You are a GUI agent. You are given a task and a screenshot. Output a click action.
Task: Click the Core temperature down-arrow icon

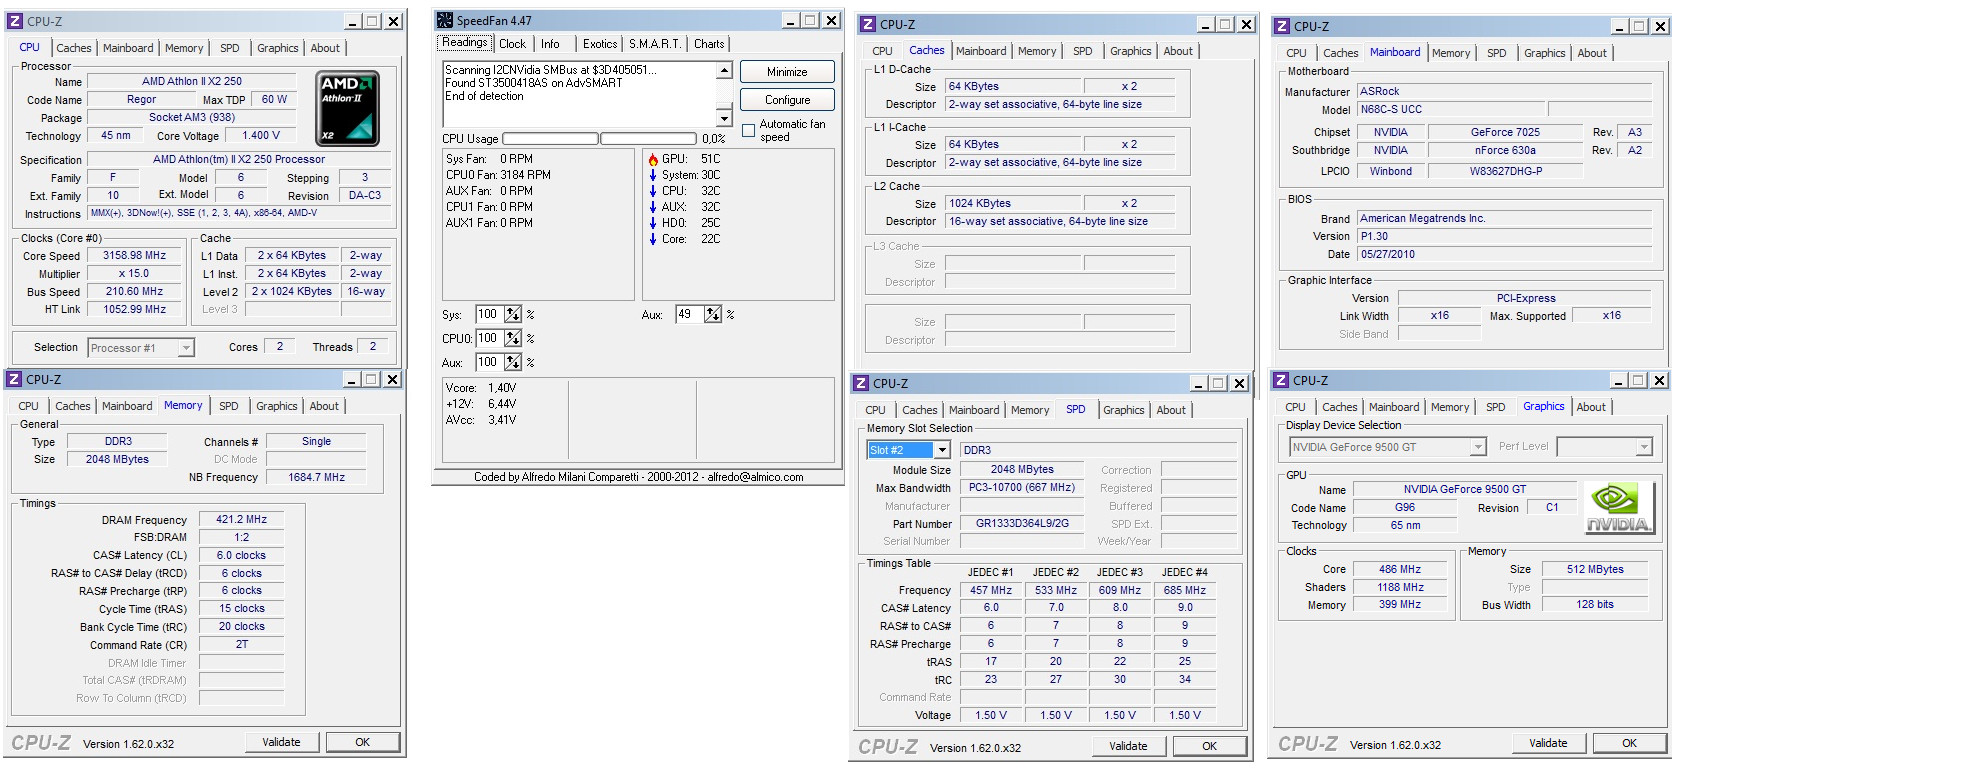[x=653, y=239]
